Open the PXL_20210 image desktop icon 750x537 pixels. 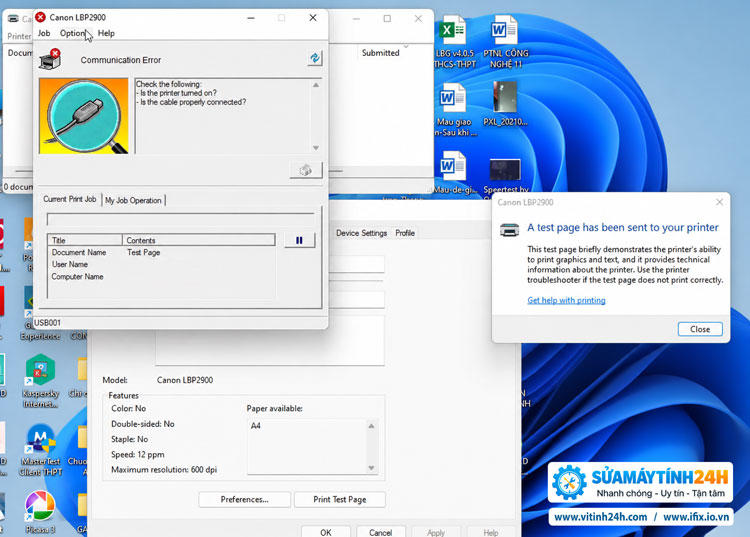tap(505, 104)
